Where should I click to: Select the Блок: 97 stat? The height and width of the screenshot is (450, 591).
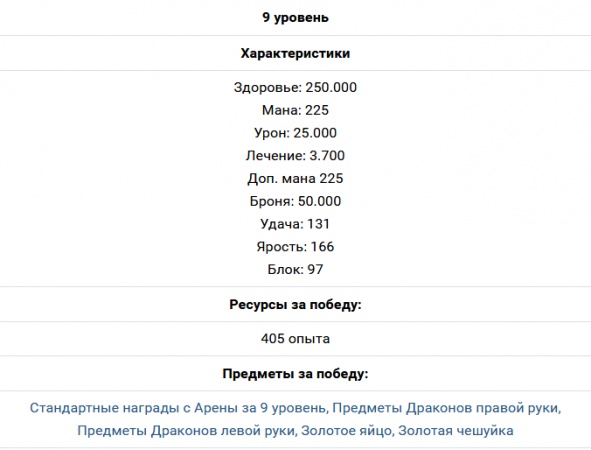click(x=296, y=269)
